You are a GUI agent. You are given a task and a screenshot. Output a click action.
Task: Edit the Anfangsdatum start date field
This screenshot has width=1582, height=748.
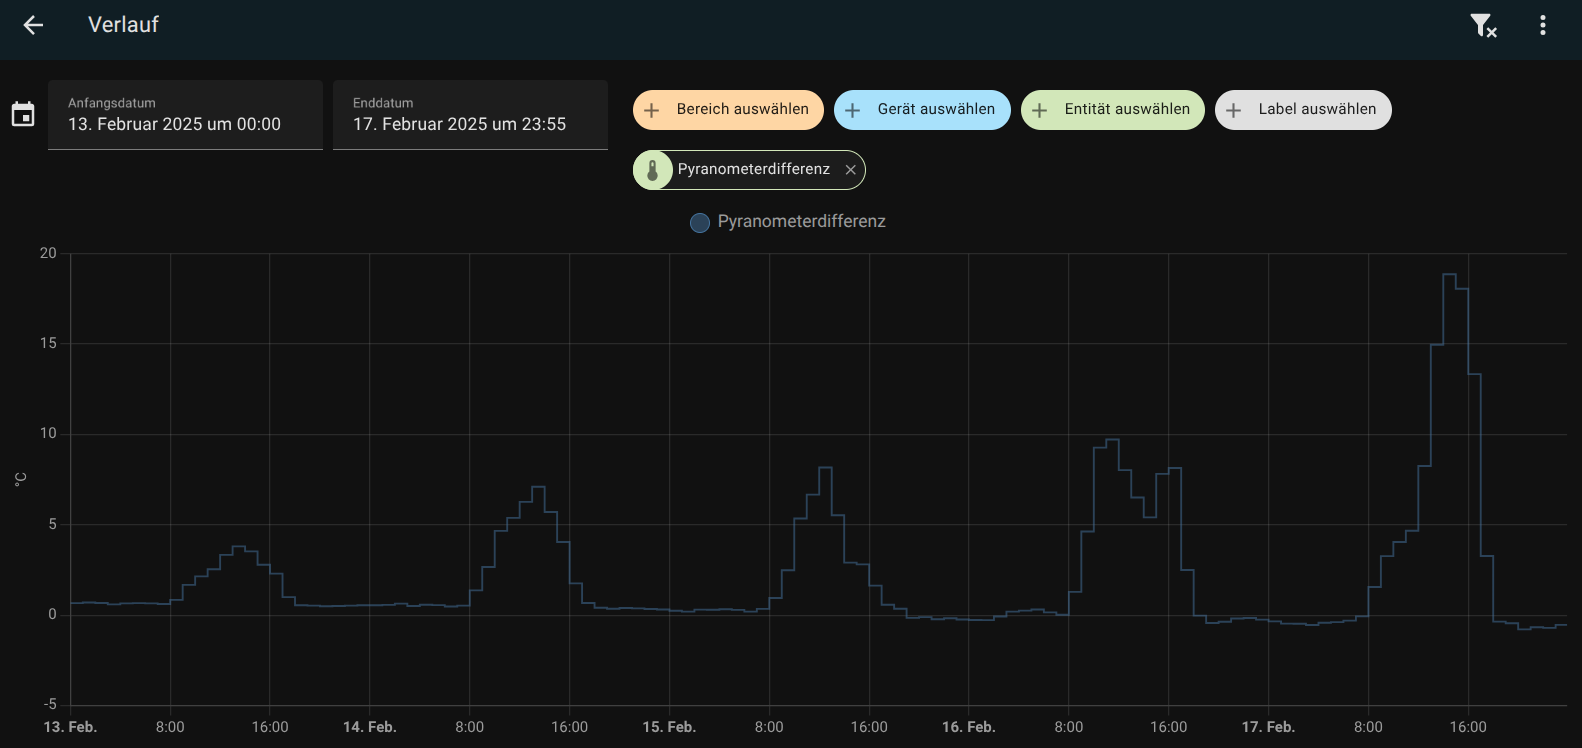185,115
